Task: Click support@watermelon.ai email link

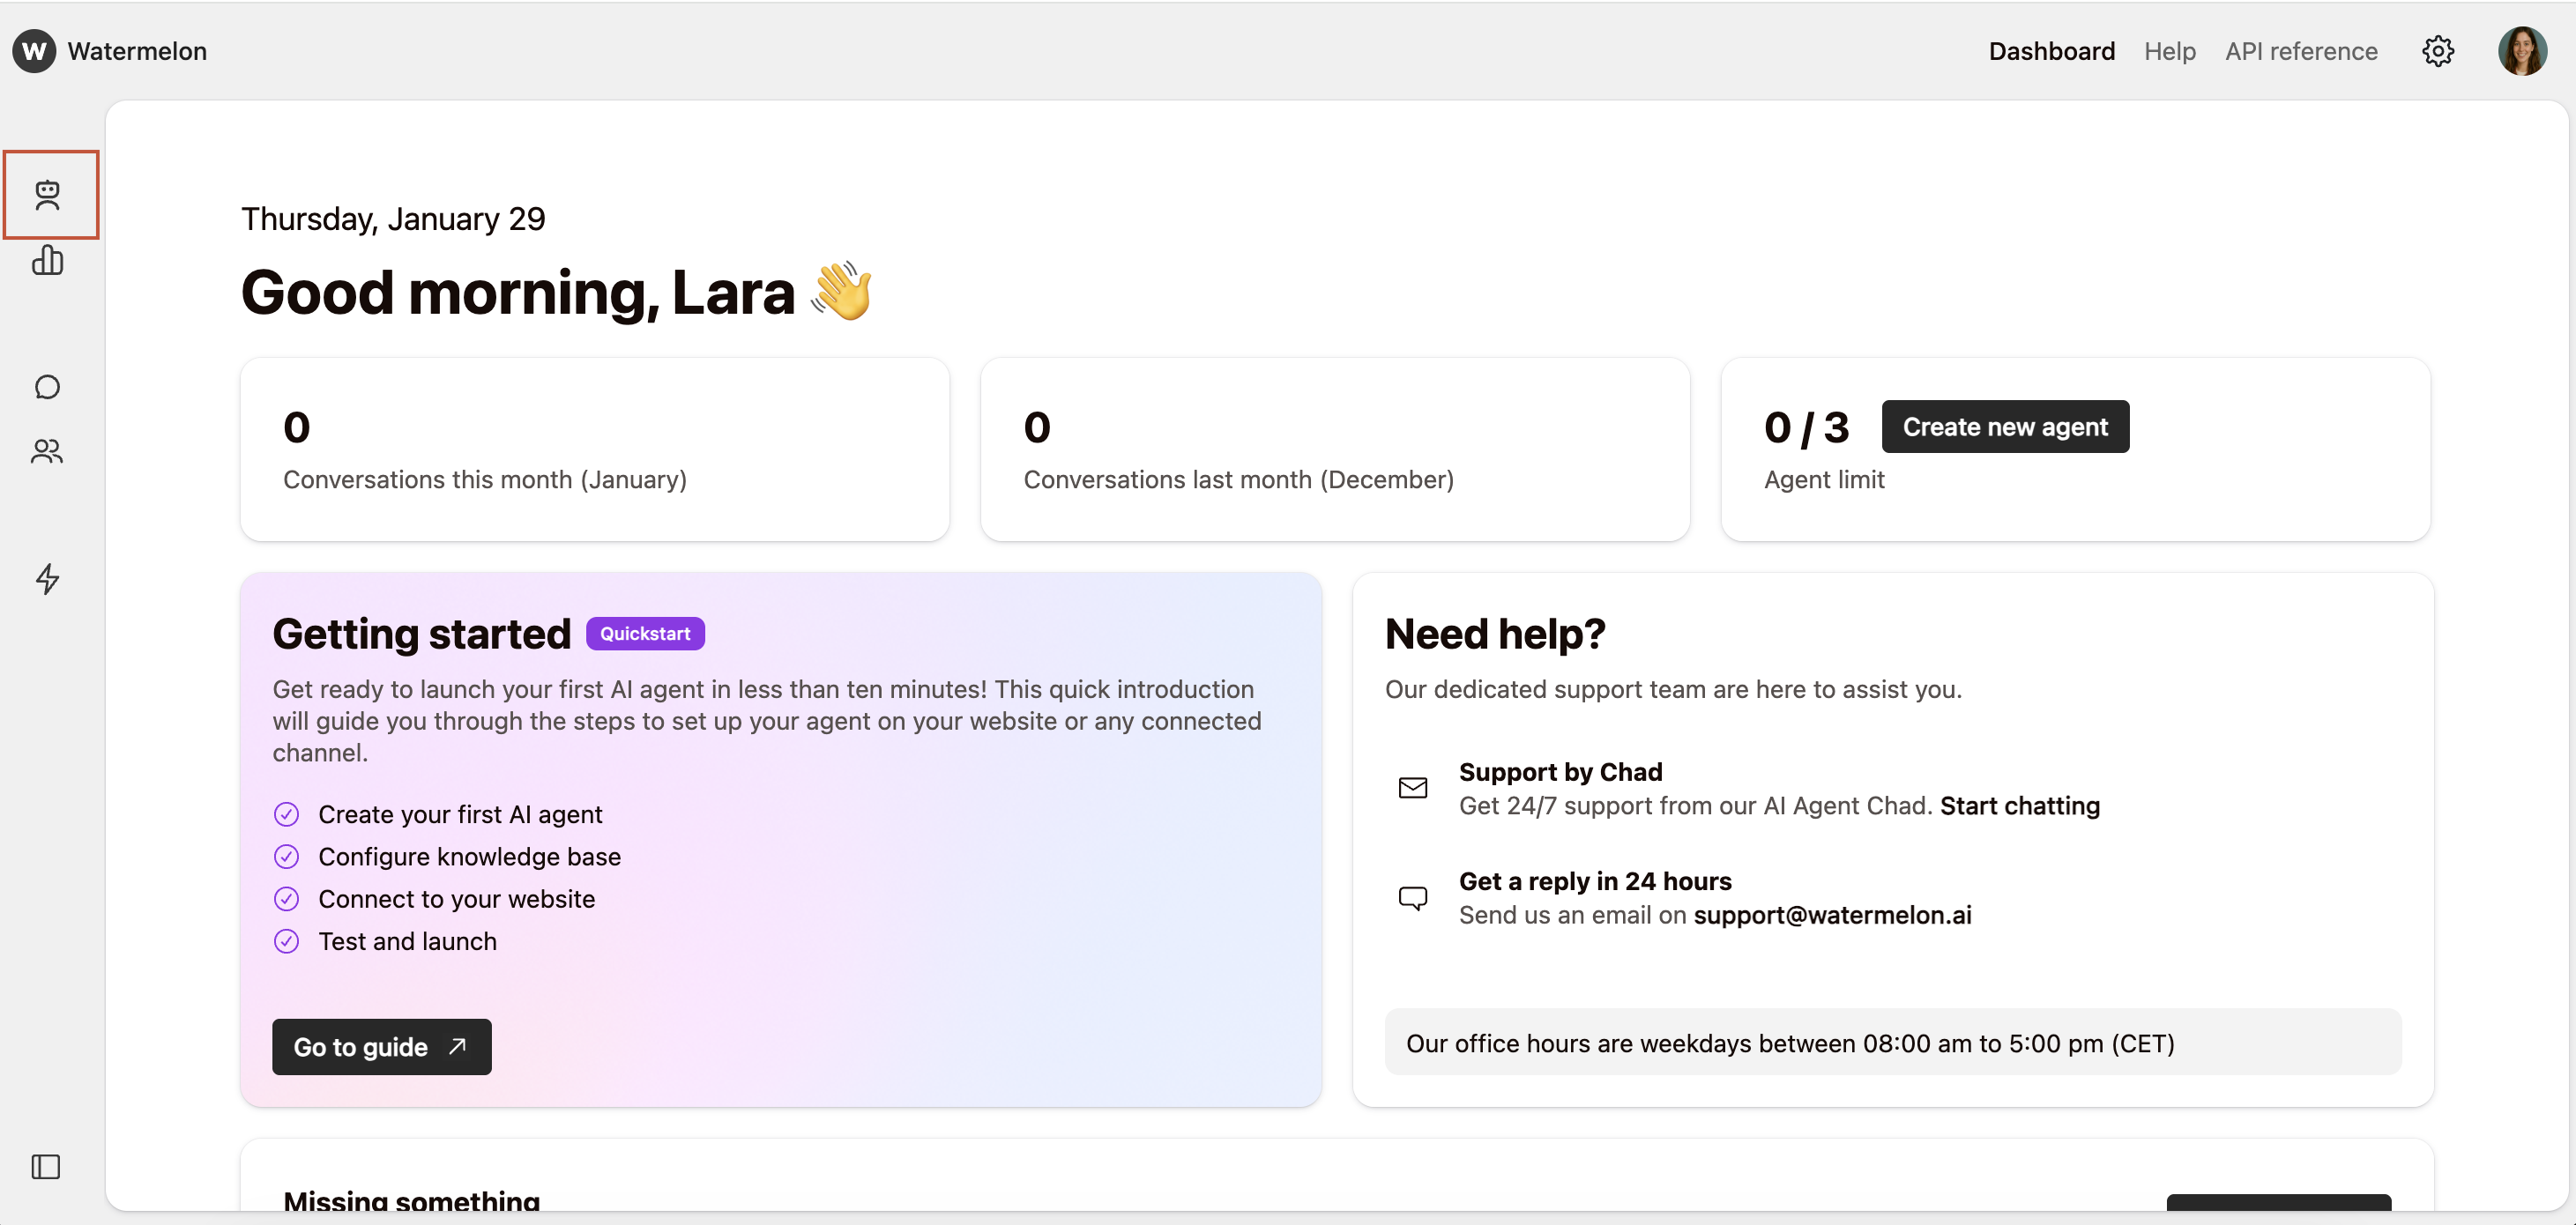Action: point(1831,915)
